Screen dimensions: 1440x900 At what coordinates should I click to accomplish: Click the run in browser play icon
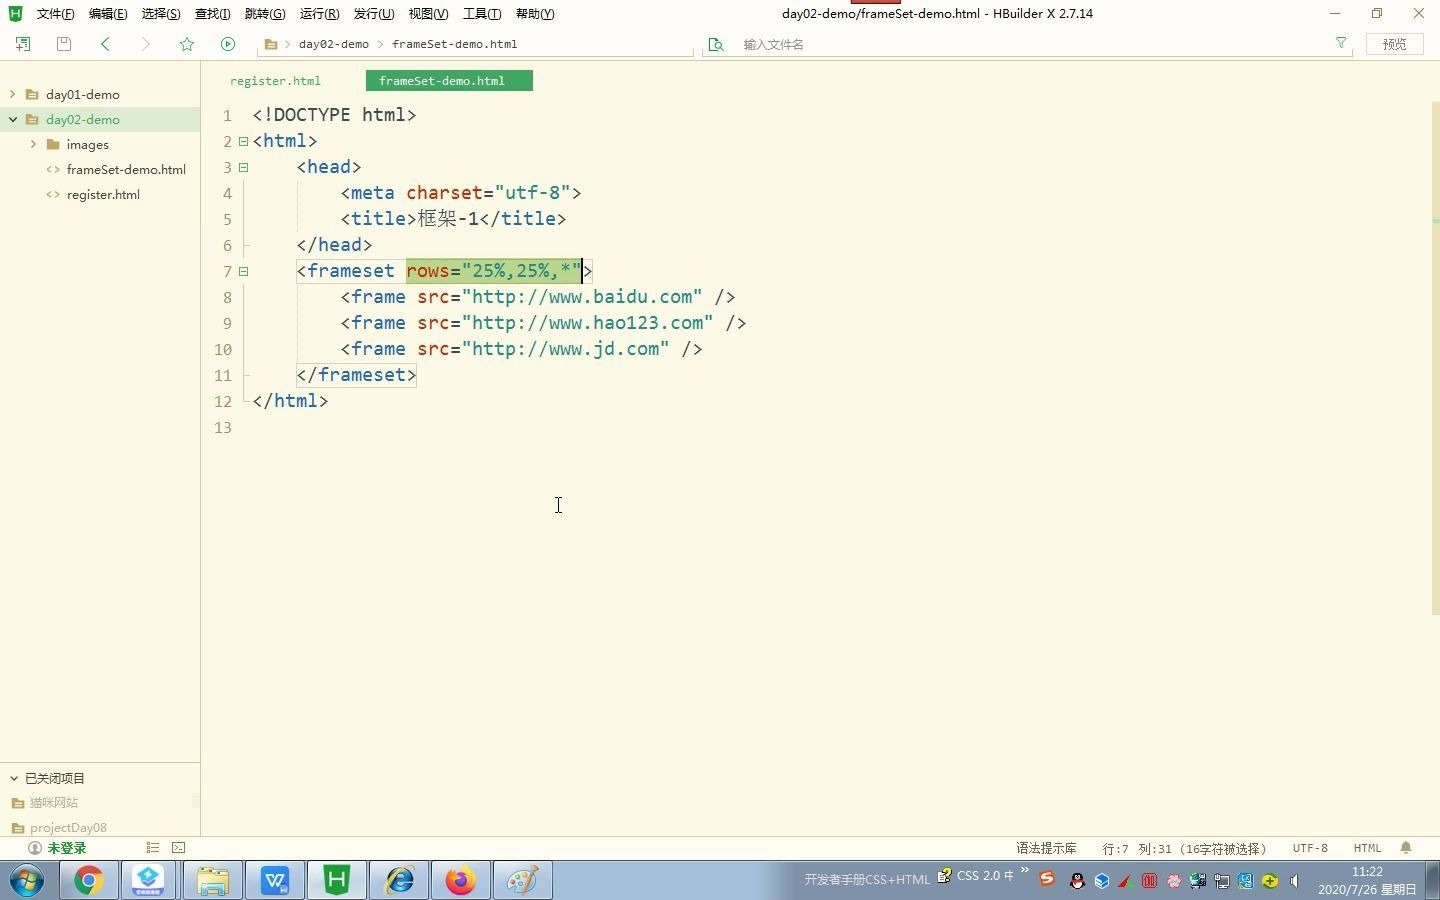pos(228,44)
